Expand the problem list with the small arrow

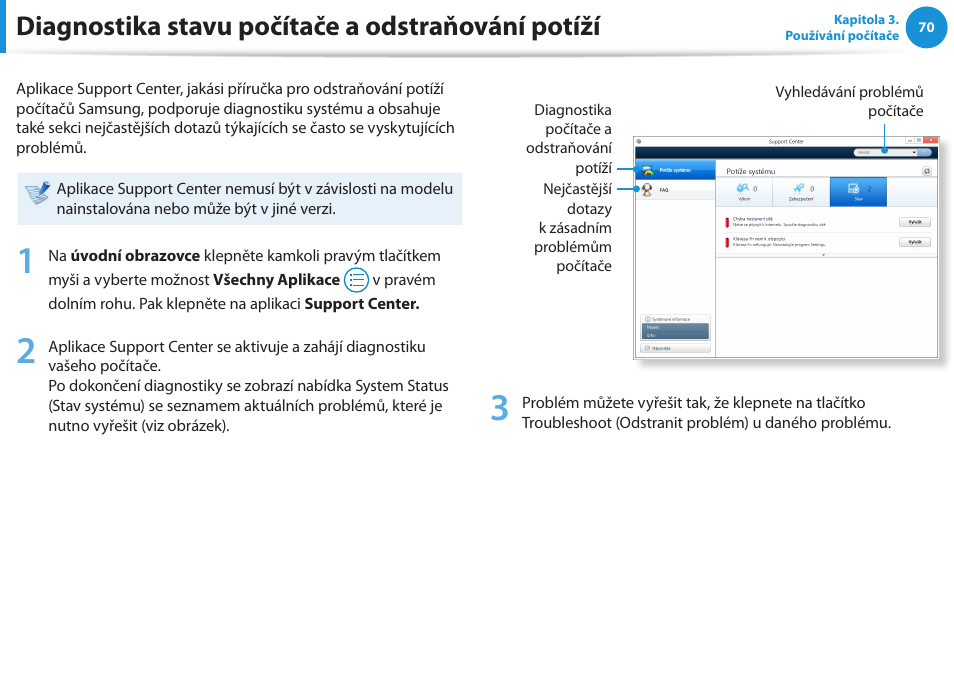(824, 255)
